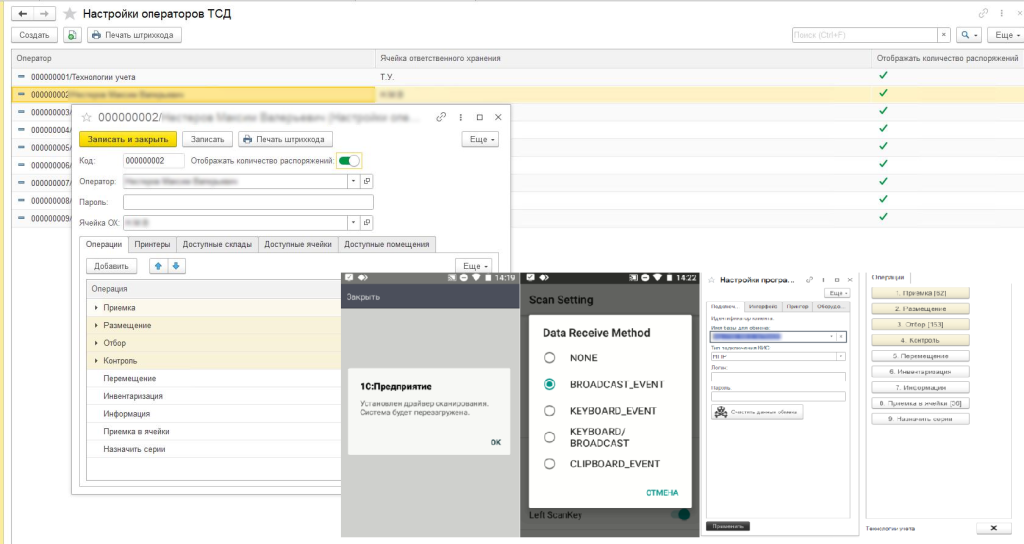
Task: Click the magnifier search icon button
Action: tap(965, 35)
